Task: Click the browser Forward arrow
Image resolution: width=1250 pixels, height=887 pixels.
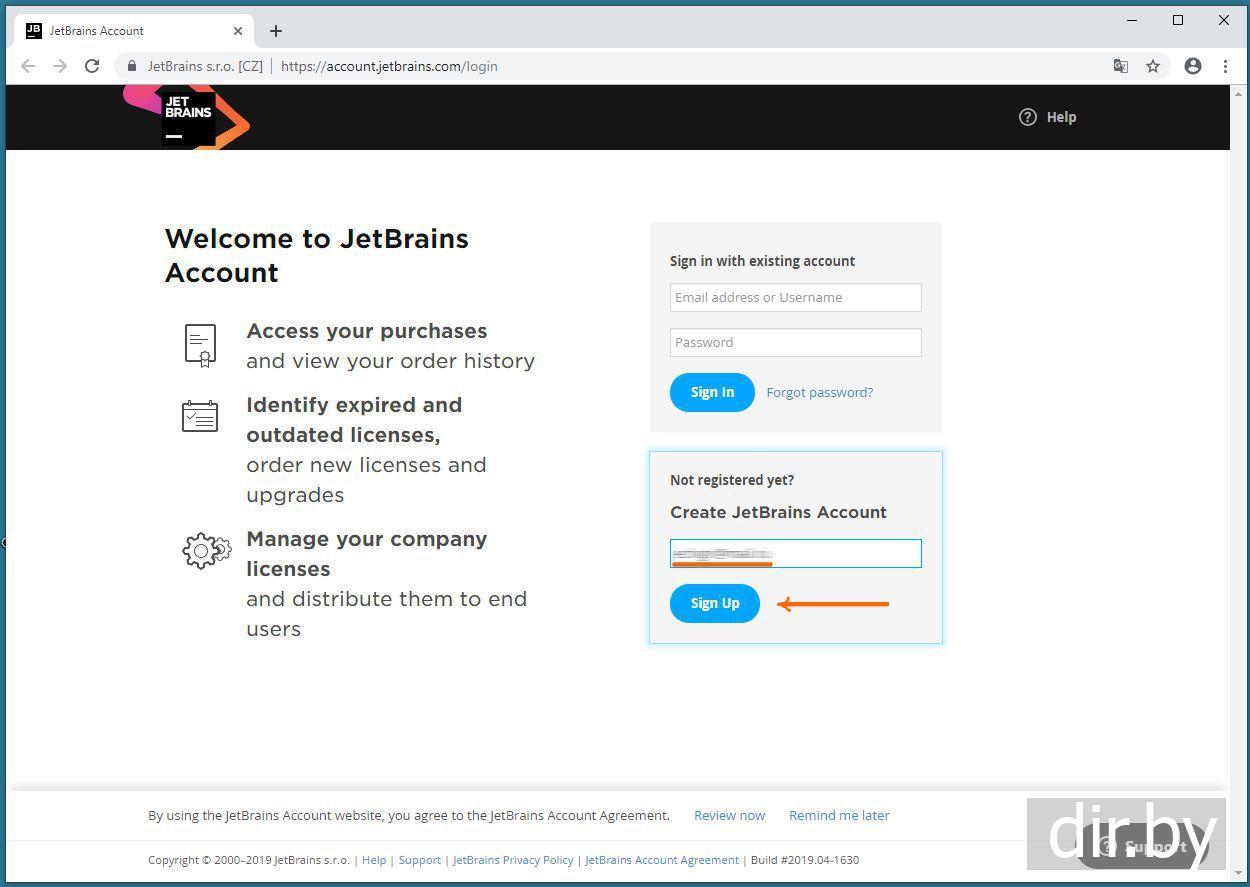Action: [60, 66]
